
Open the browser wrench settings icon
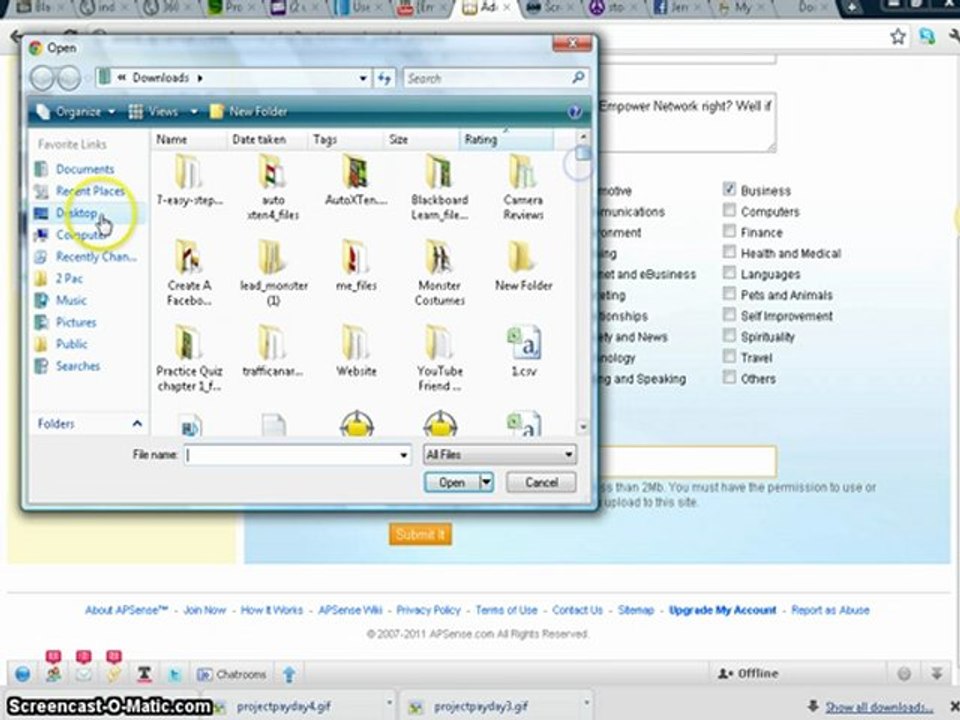tap(954, 37)
